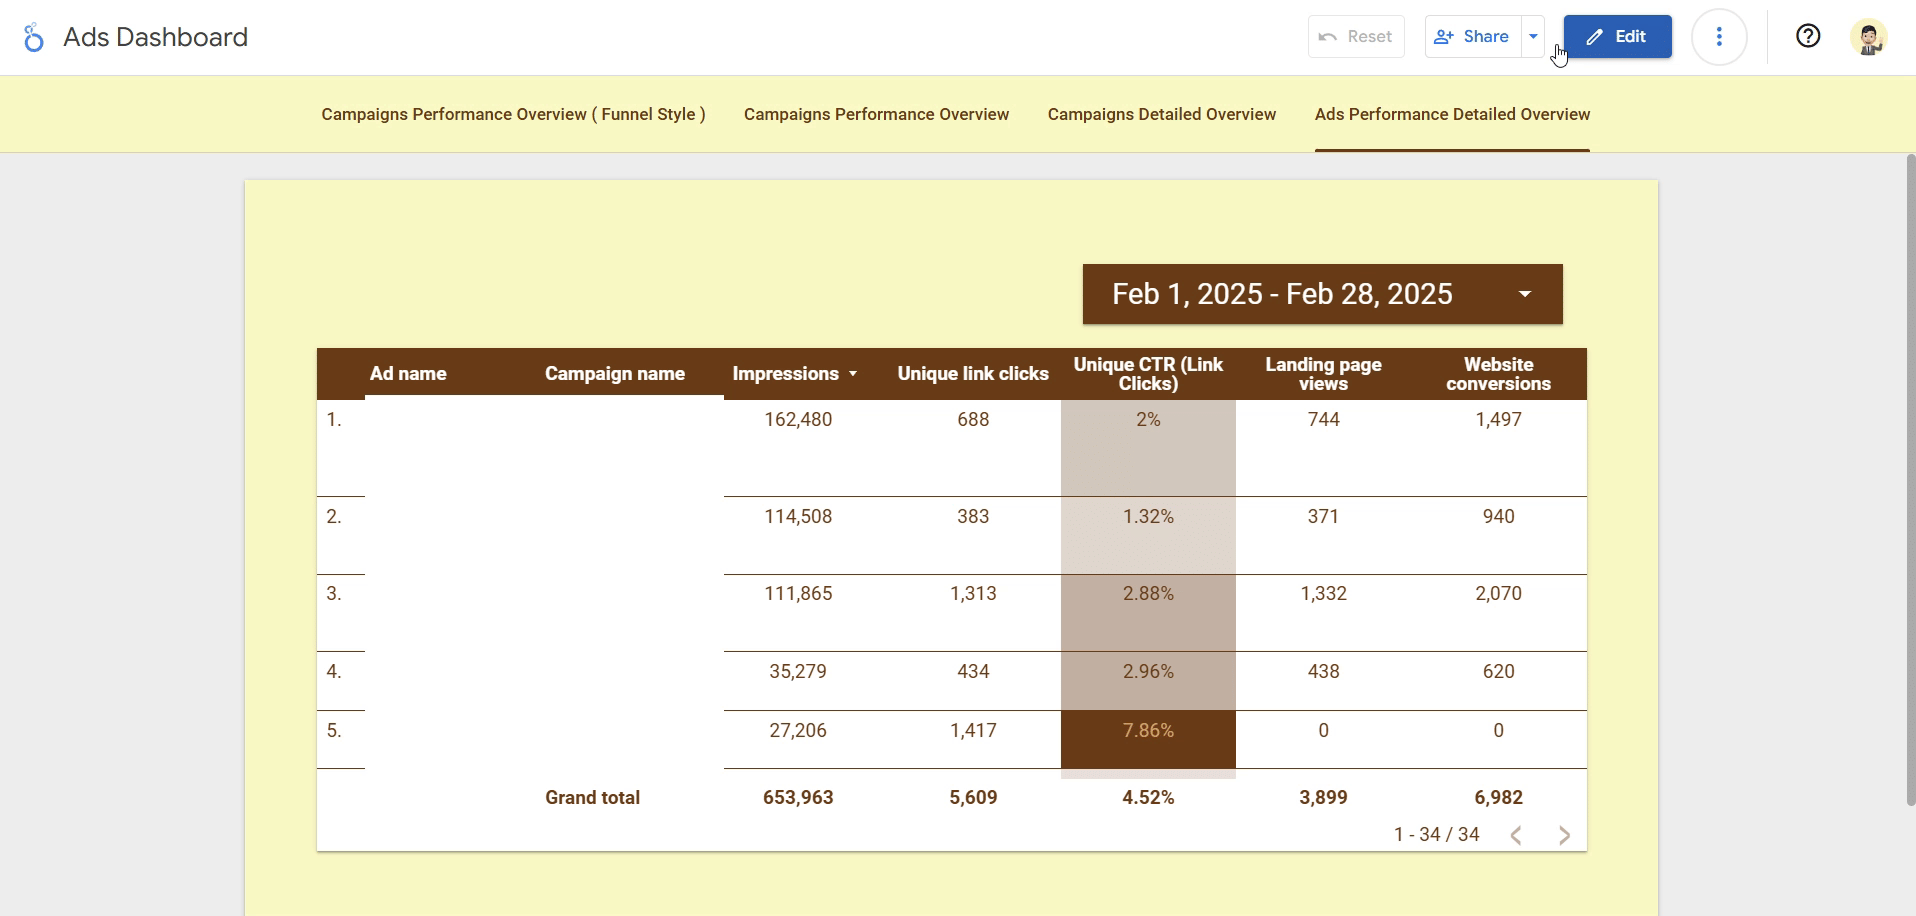
Task: Click the Unique link clicks column header
Action: point(973,374)
